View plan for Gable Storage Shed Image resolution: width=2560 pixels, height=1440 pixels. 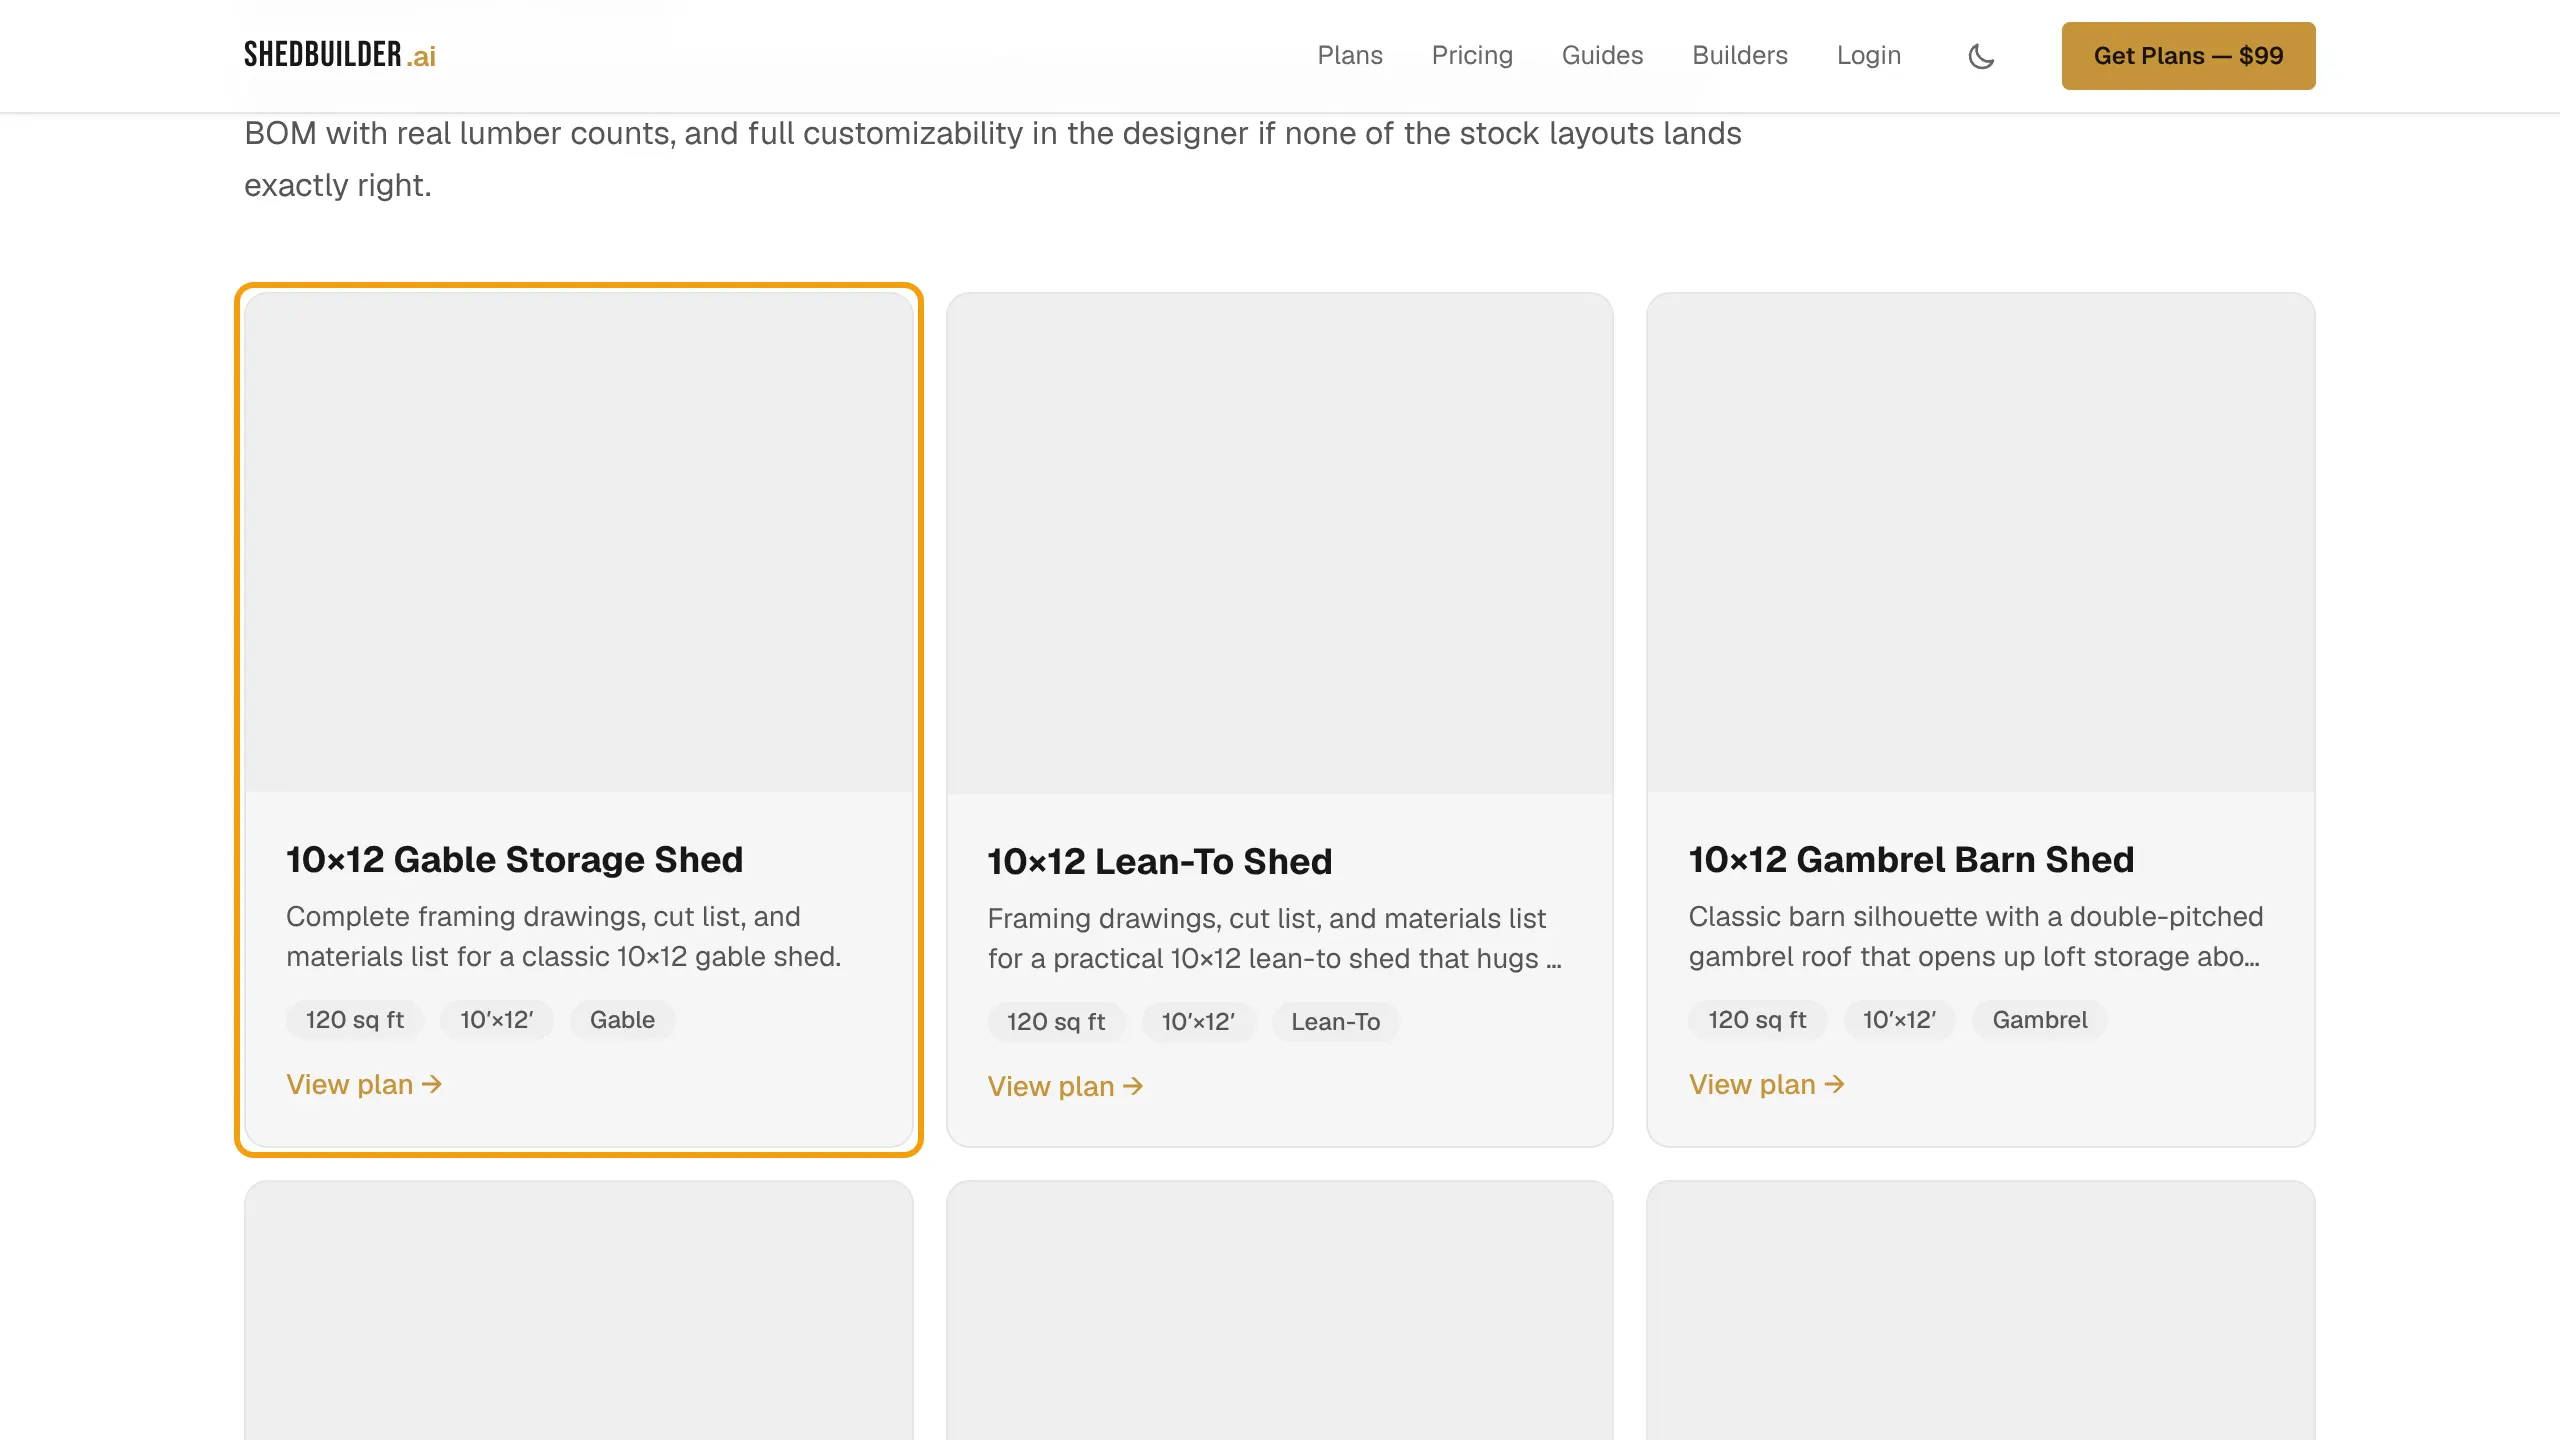(364, 1084)
